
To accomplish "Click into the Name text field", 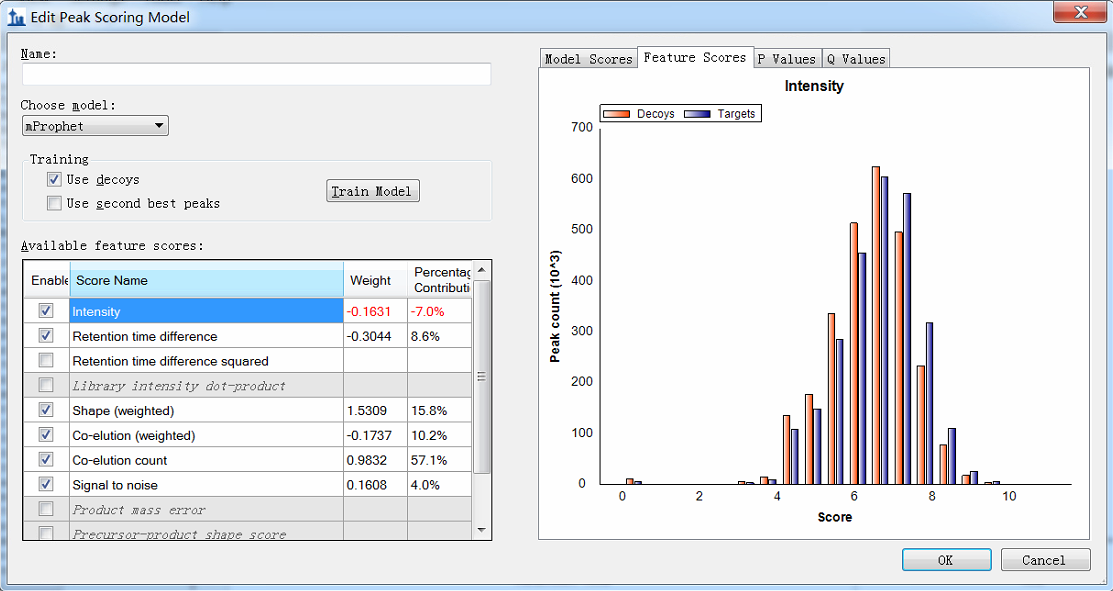I will coord(256,75).
